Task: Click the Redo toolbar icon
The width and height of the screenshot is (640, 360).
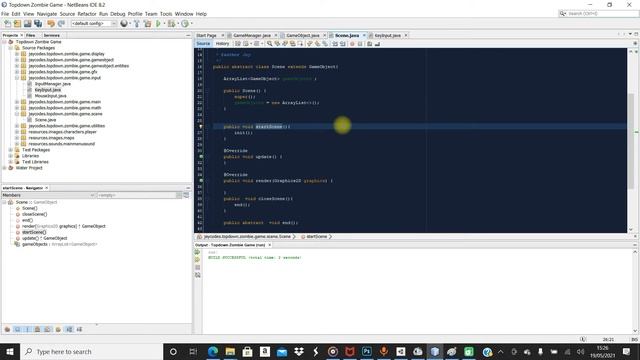Action: point(61,24)
